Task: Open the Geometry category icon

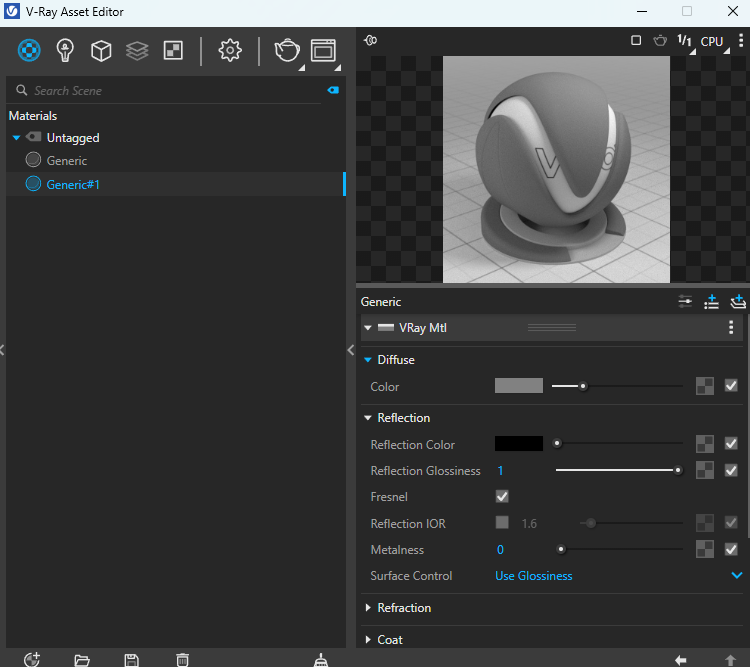Action: pyautogui.click(x=101, y=50)
